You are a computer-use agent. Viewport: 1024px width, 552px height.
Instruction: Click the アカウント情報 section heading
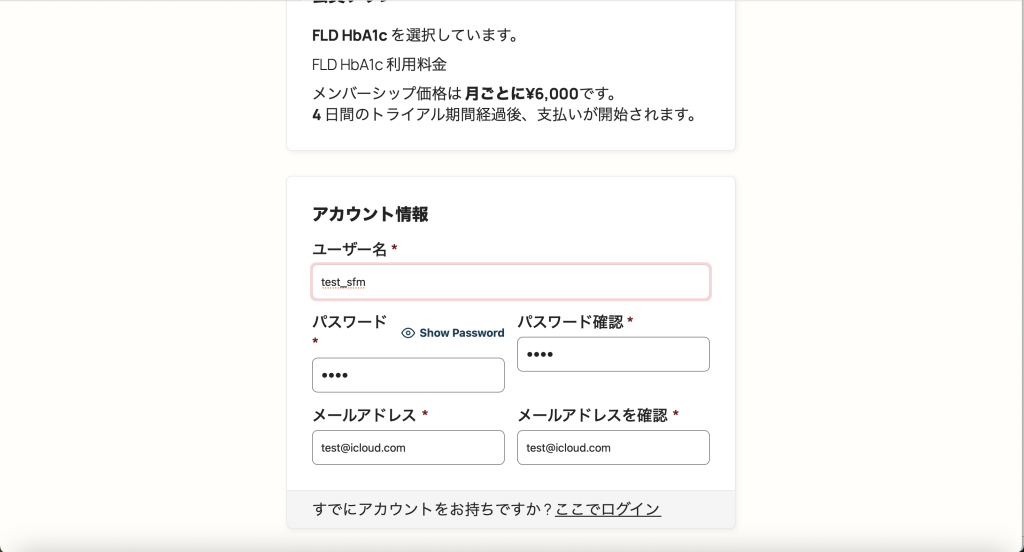click(370, 214)
